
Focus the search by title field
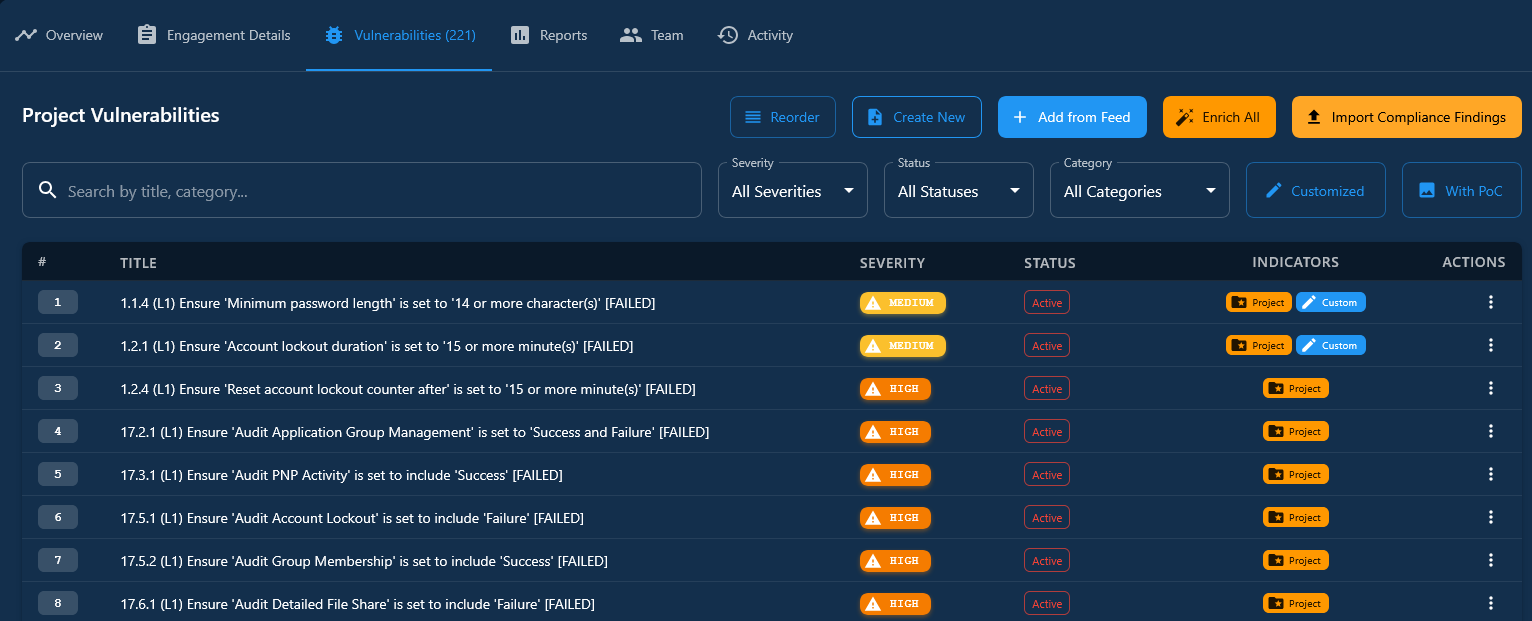pos(362,190)
